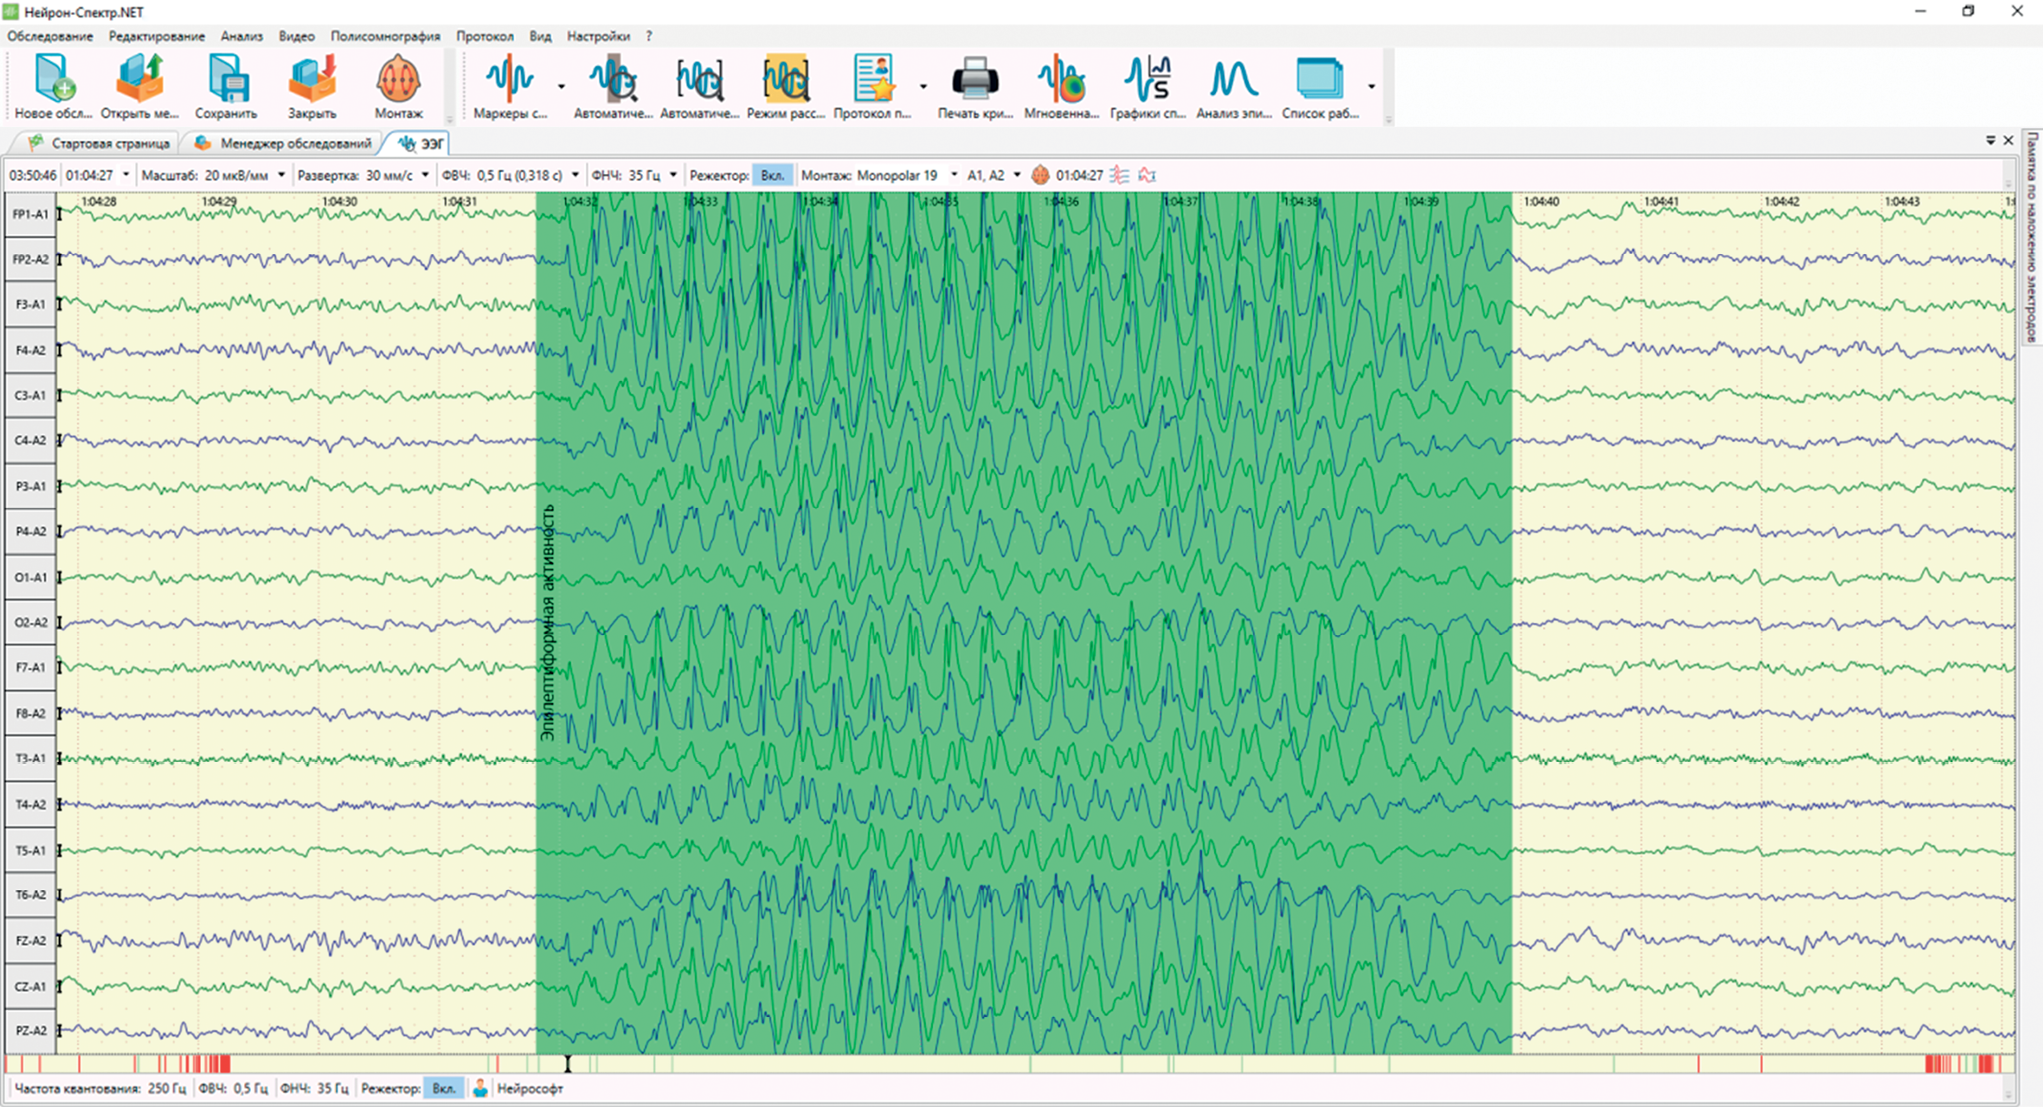Click the first Автоматиче... icon with magnifier
The image size is (2043, 1107).
tap(613, 79)
